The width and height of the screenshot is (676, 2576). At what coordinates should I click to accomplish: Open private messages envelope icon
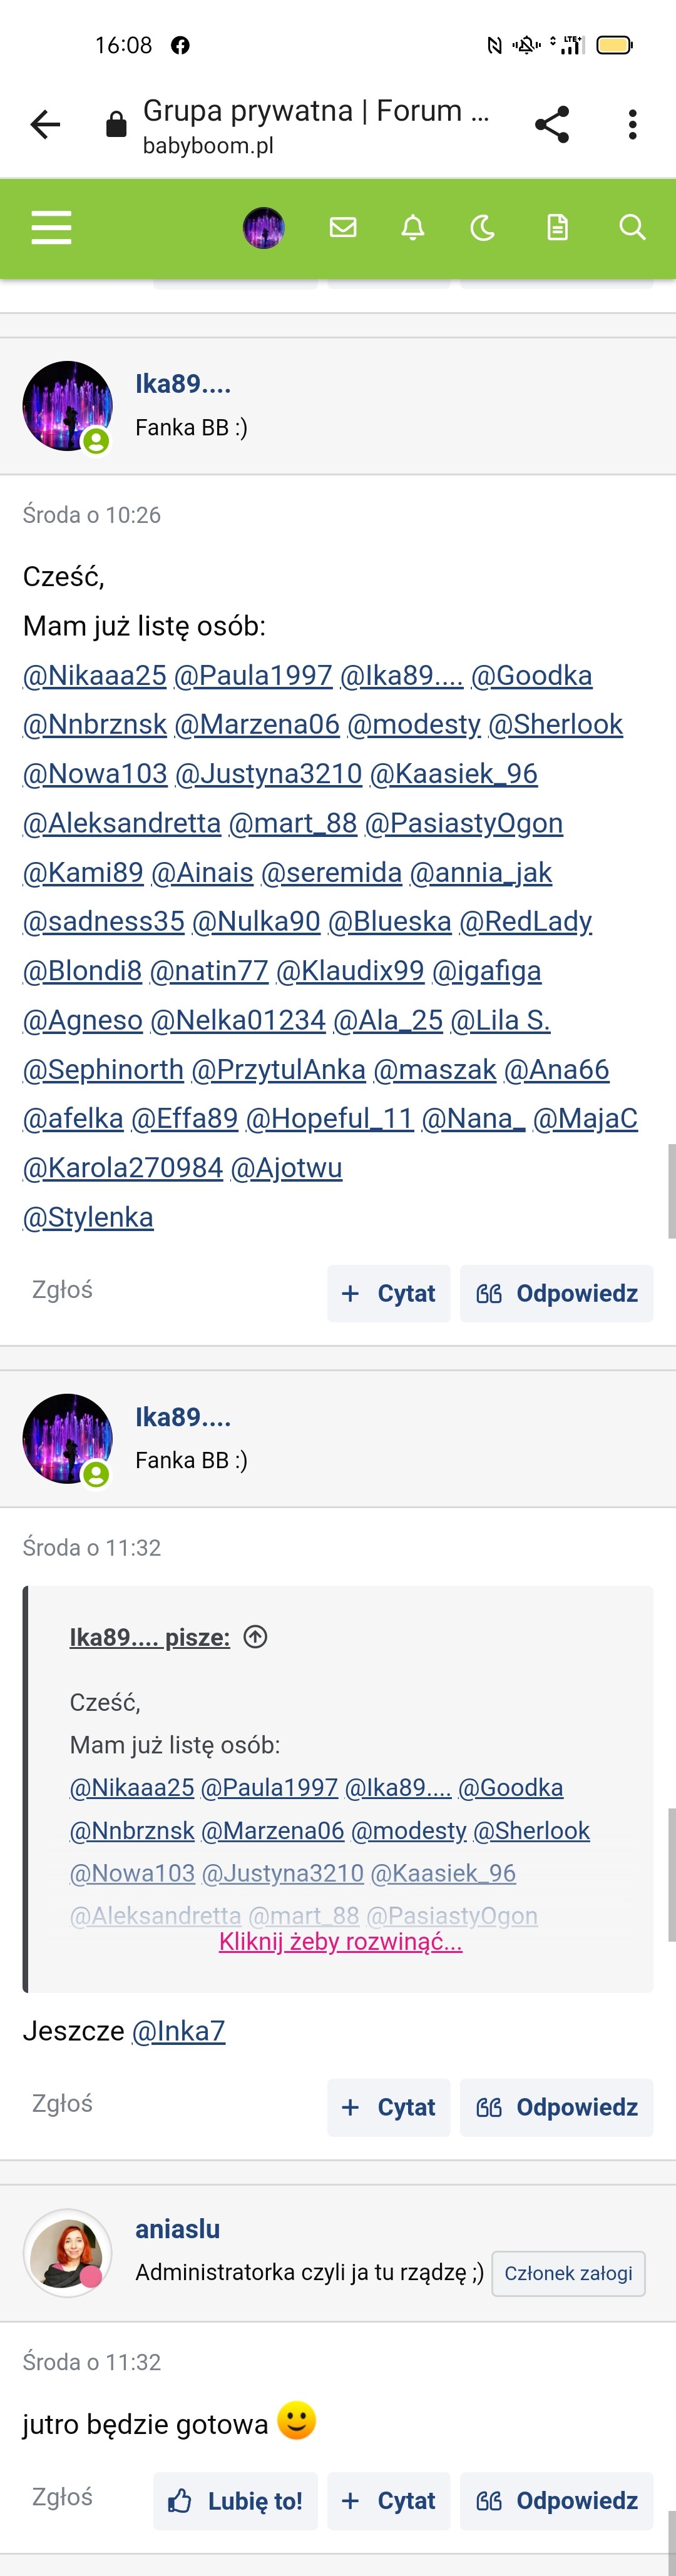(x=343, y=228)
